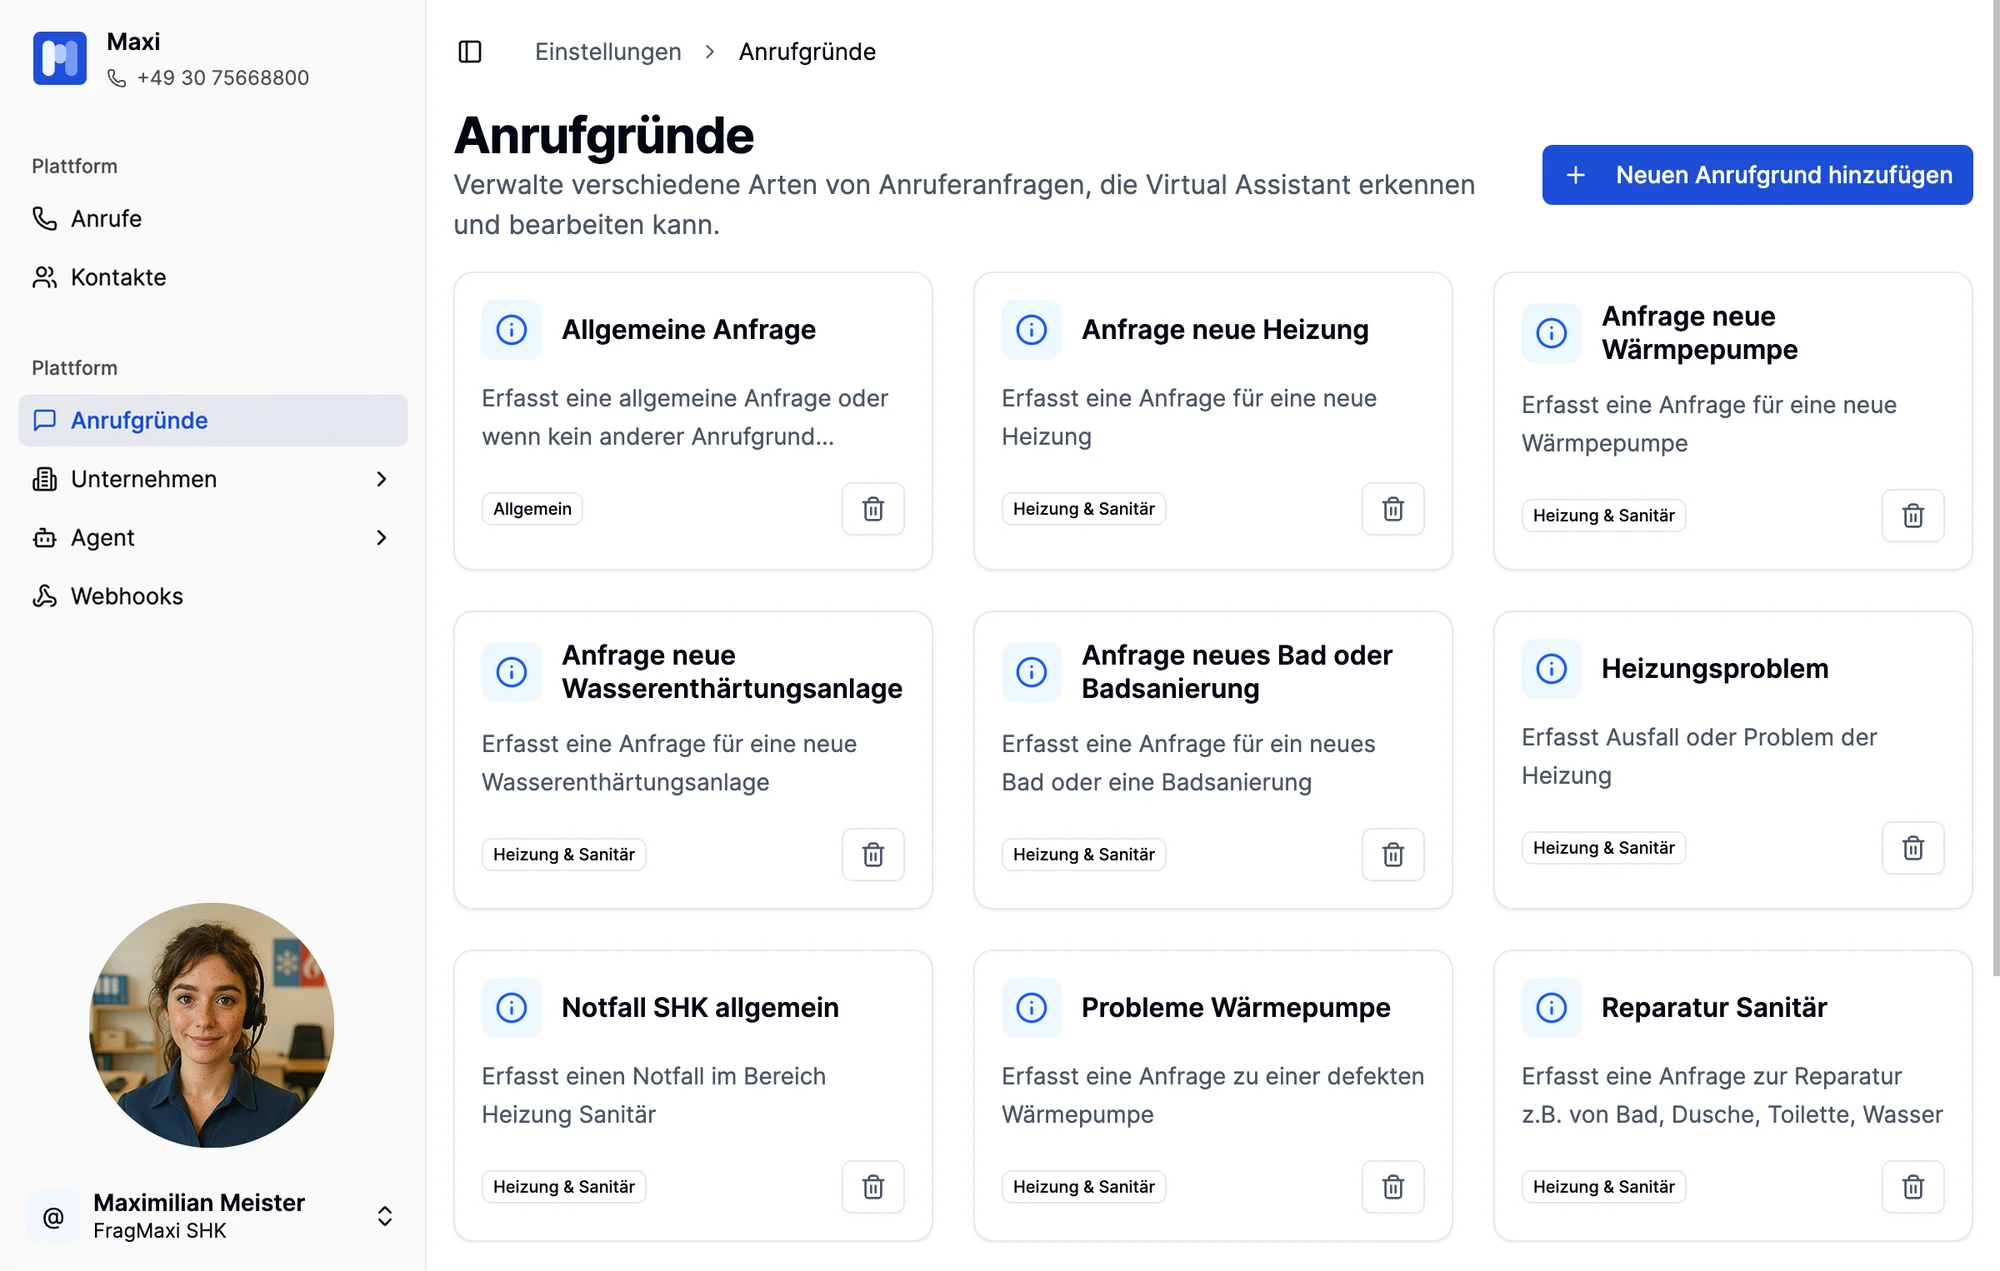Viewport: 2000px width, 1271px height.
Task: Expand the Unternehmen section
Action: pos(381,479)
